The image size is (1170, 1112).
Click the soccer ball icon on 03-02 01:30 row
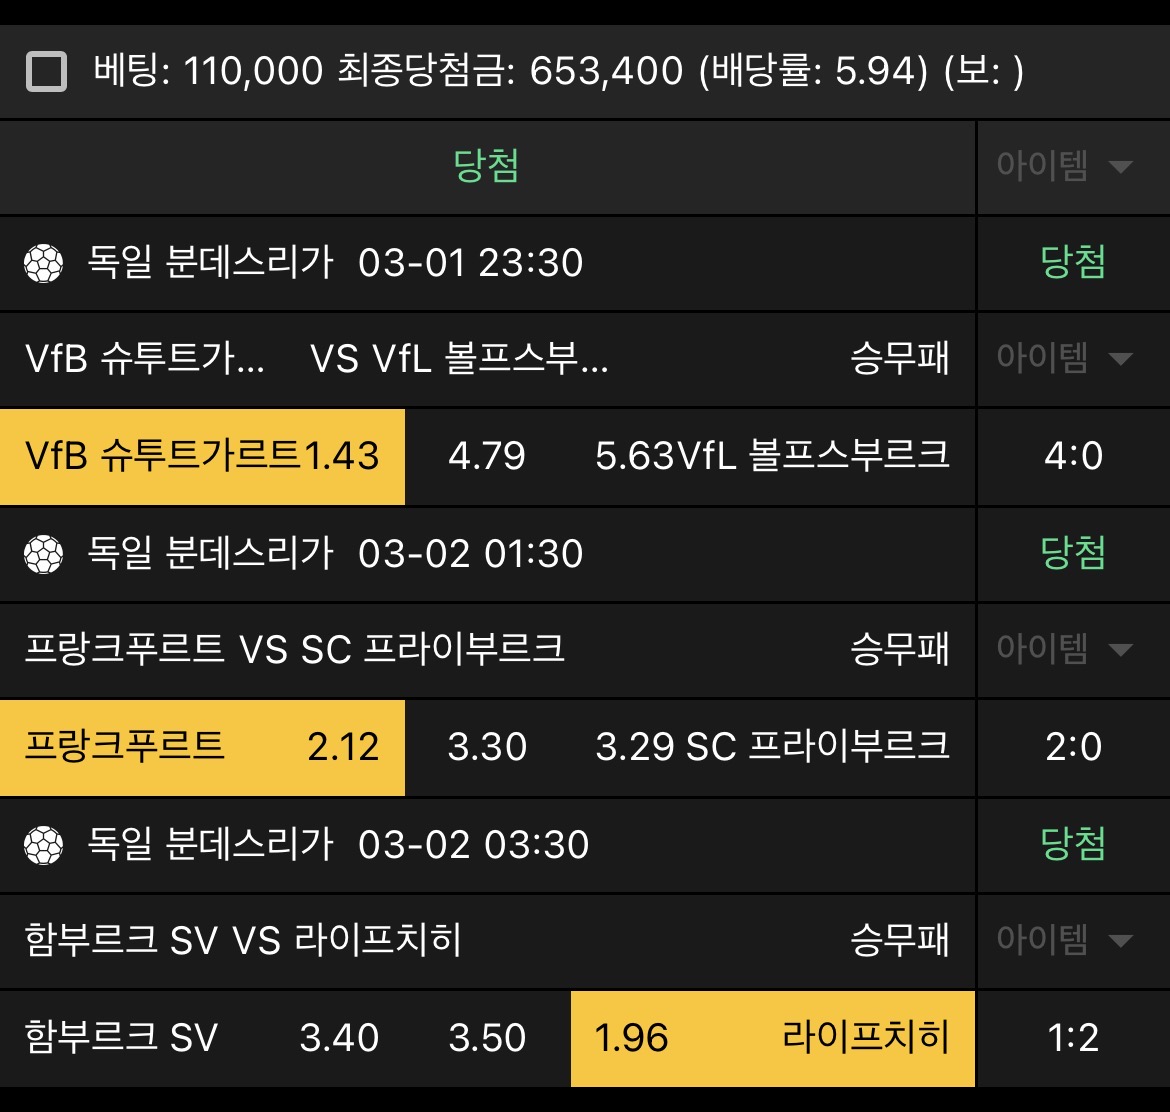[42, 554]
